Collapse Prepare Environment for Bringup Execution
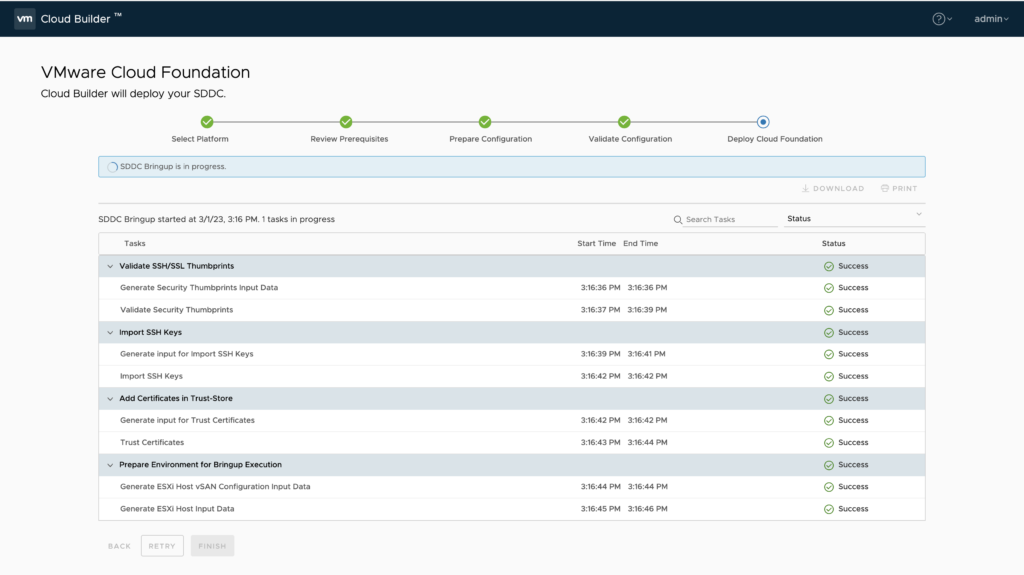Image resolution: width=1024 pixels, height=575 pixels. pos(110,464)
